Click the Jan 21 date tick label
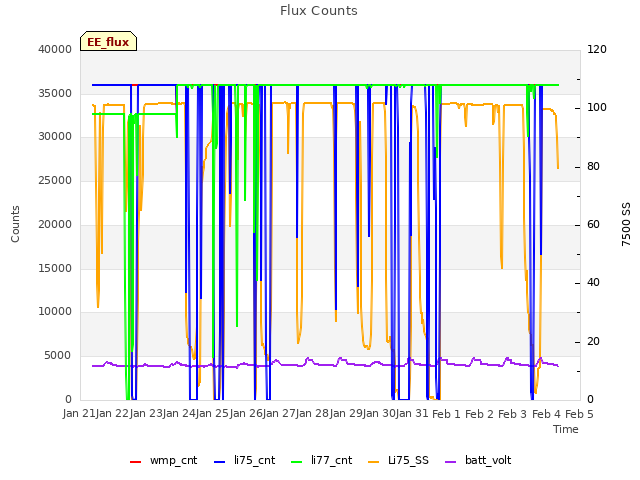Screen dimensions: 640x480 tap(79, 413)
